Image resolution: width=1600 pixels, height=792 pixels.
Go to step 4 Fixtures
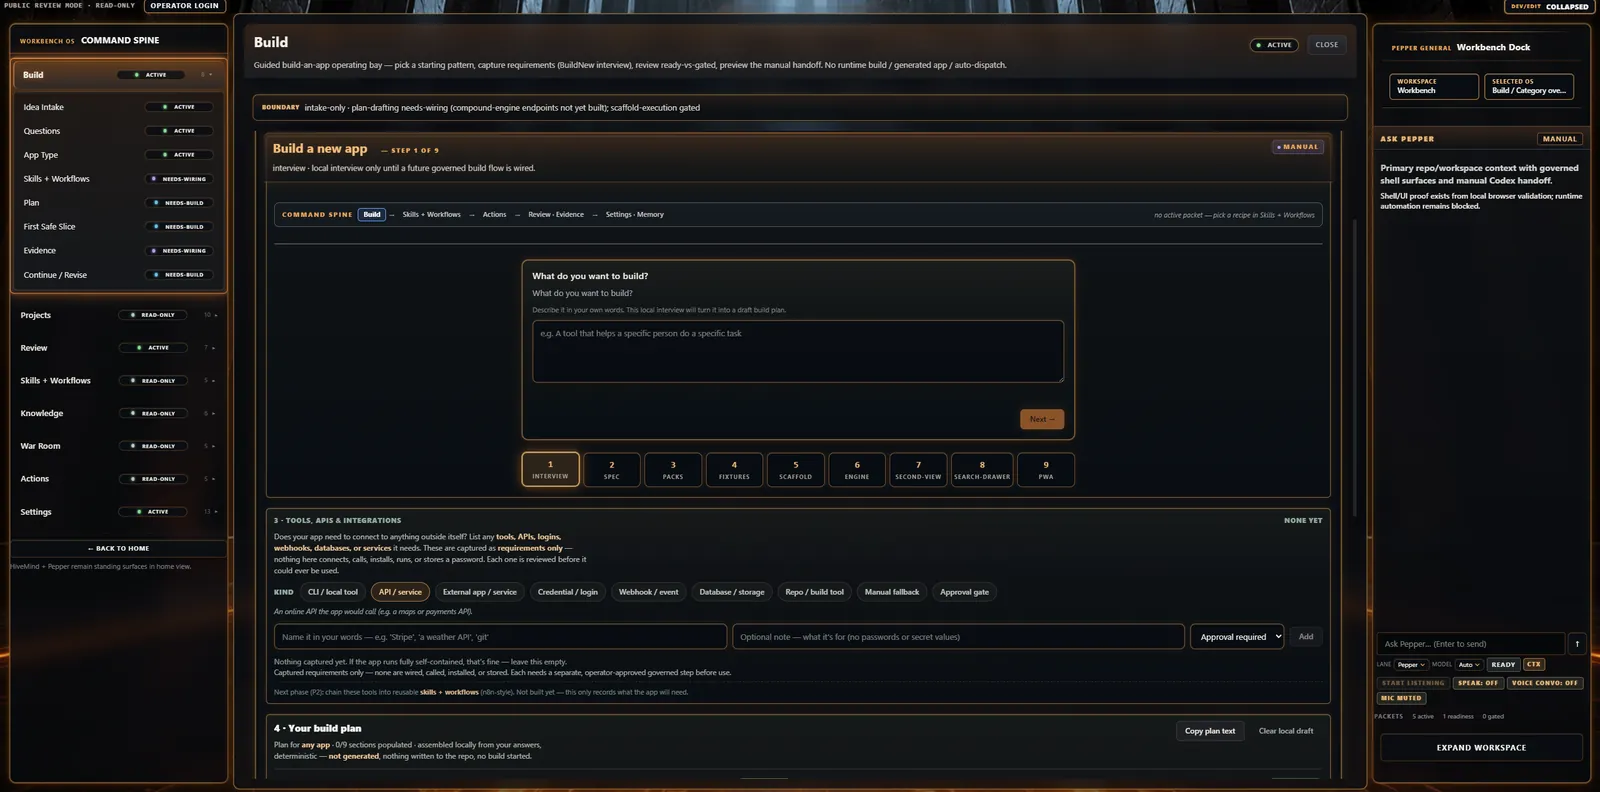(x=734, y=470)
